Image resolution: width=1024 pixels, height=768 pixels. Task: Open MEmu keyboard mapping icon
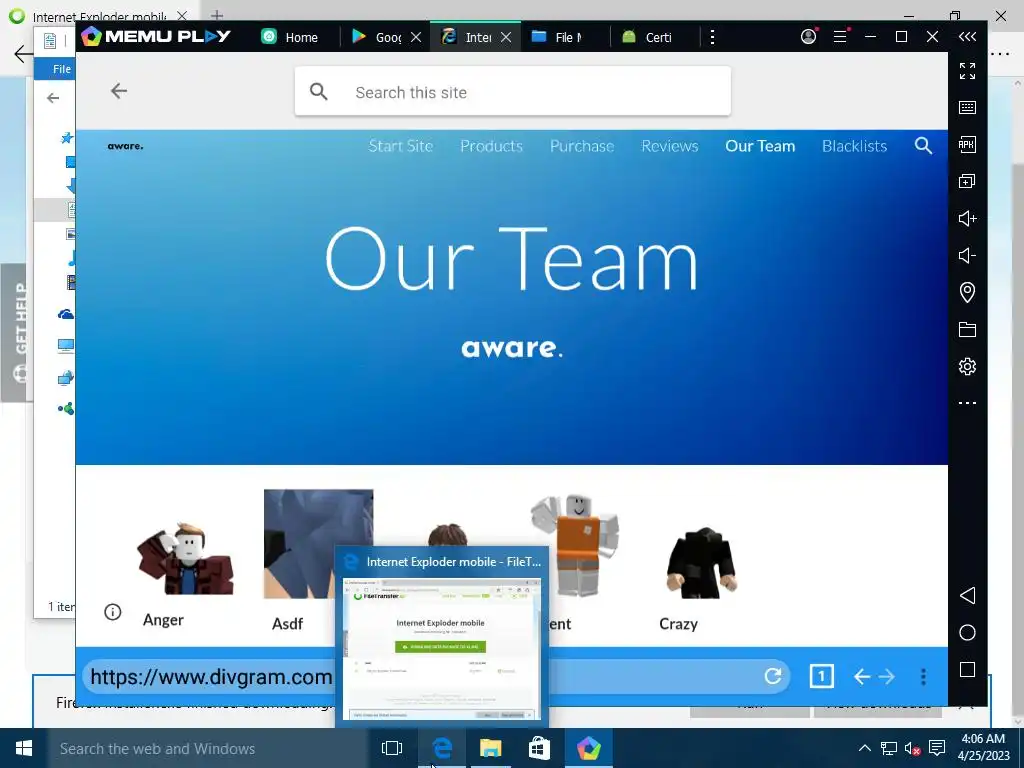pos(967,108)
